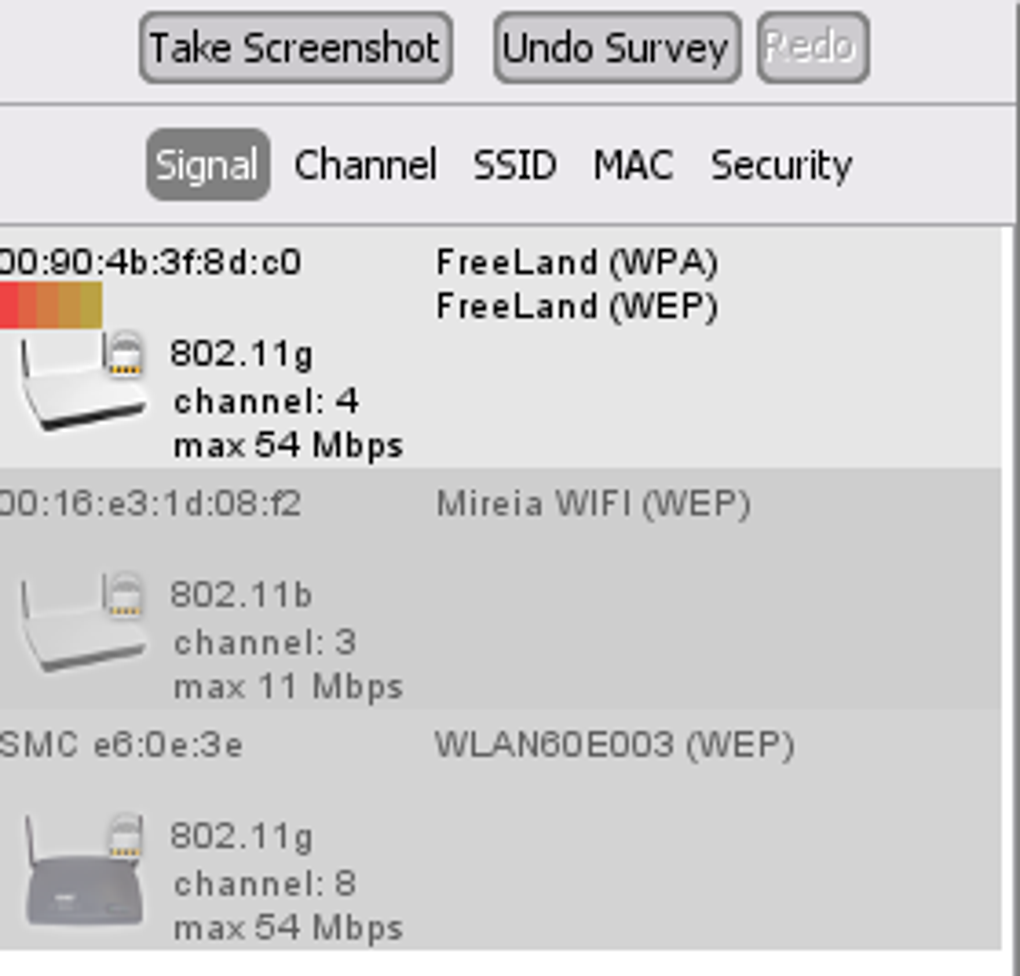Sort the list by Security
Viewport: 1020px width, 976px height.
click(781, 166)
